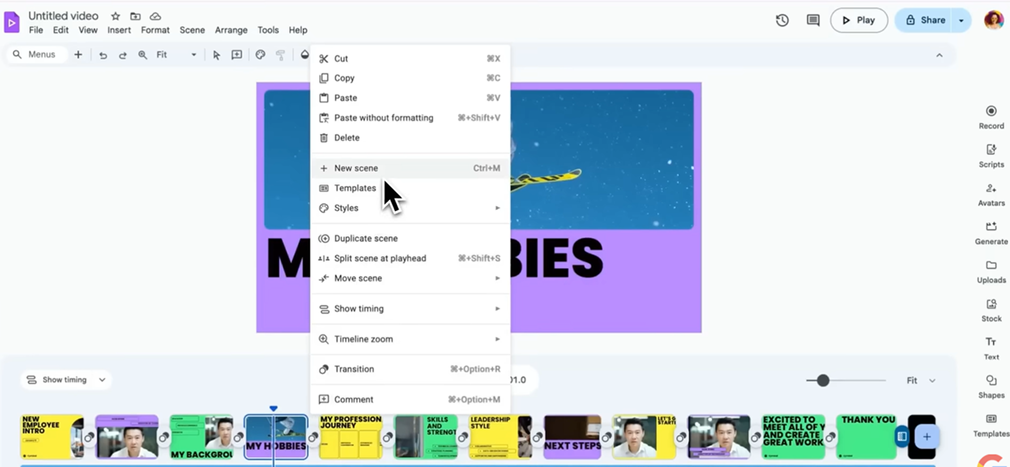Open the timeline Fit zoom dropdown
This screenshot has height=467, width=1010.
(x=921, y=381)
